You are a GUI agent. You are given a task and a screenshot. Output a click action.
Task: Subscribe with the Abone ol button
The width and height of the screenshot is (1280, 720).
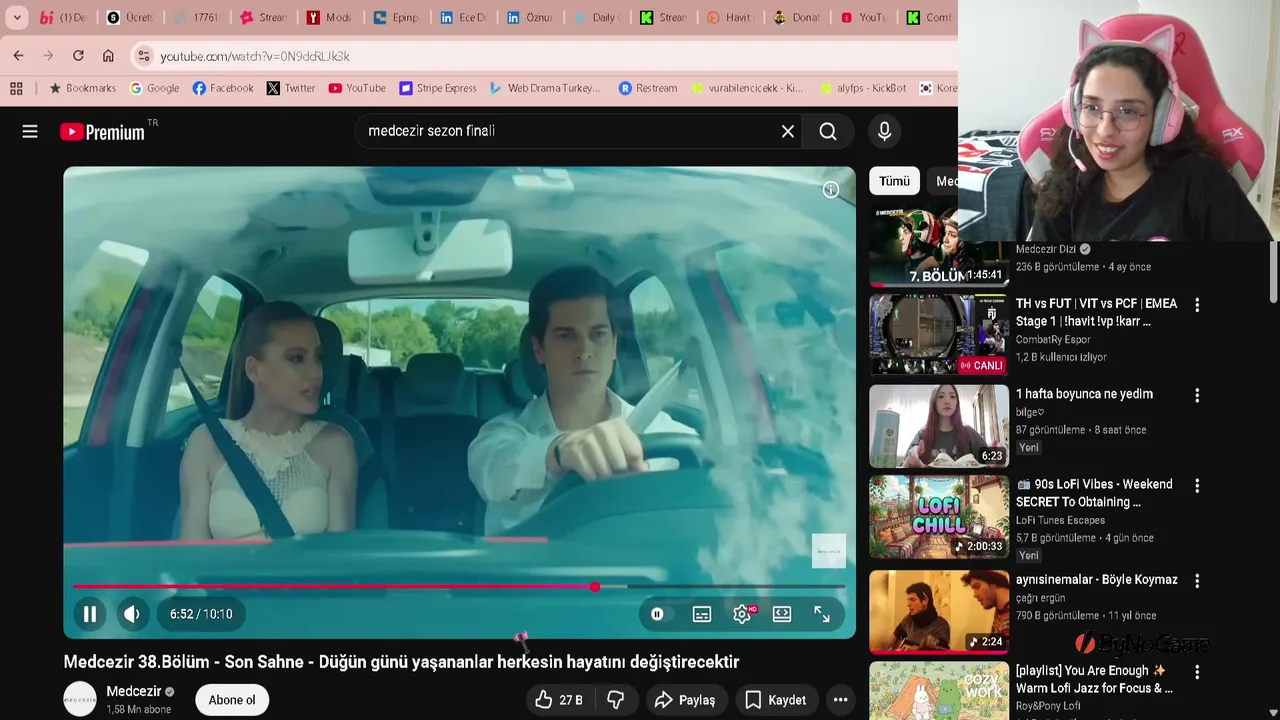click(x=232, y=700)
